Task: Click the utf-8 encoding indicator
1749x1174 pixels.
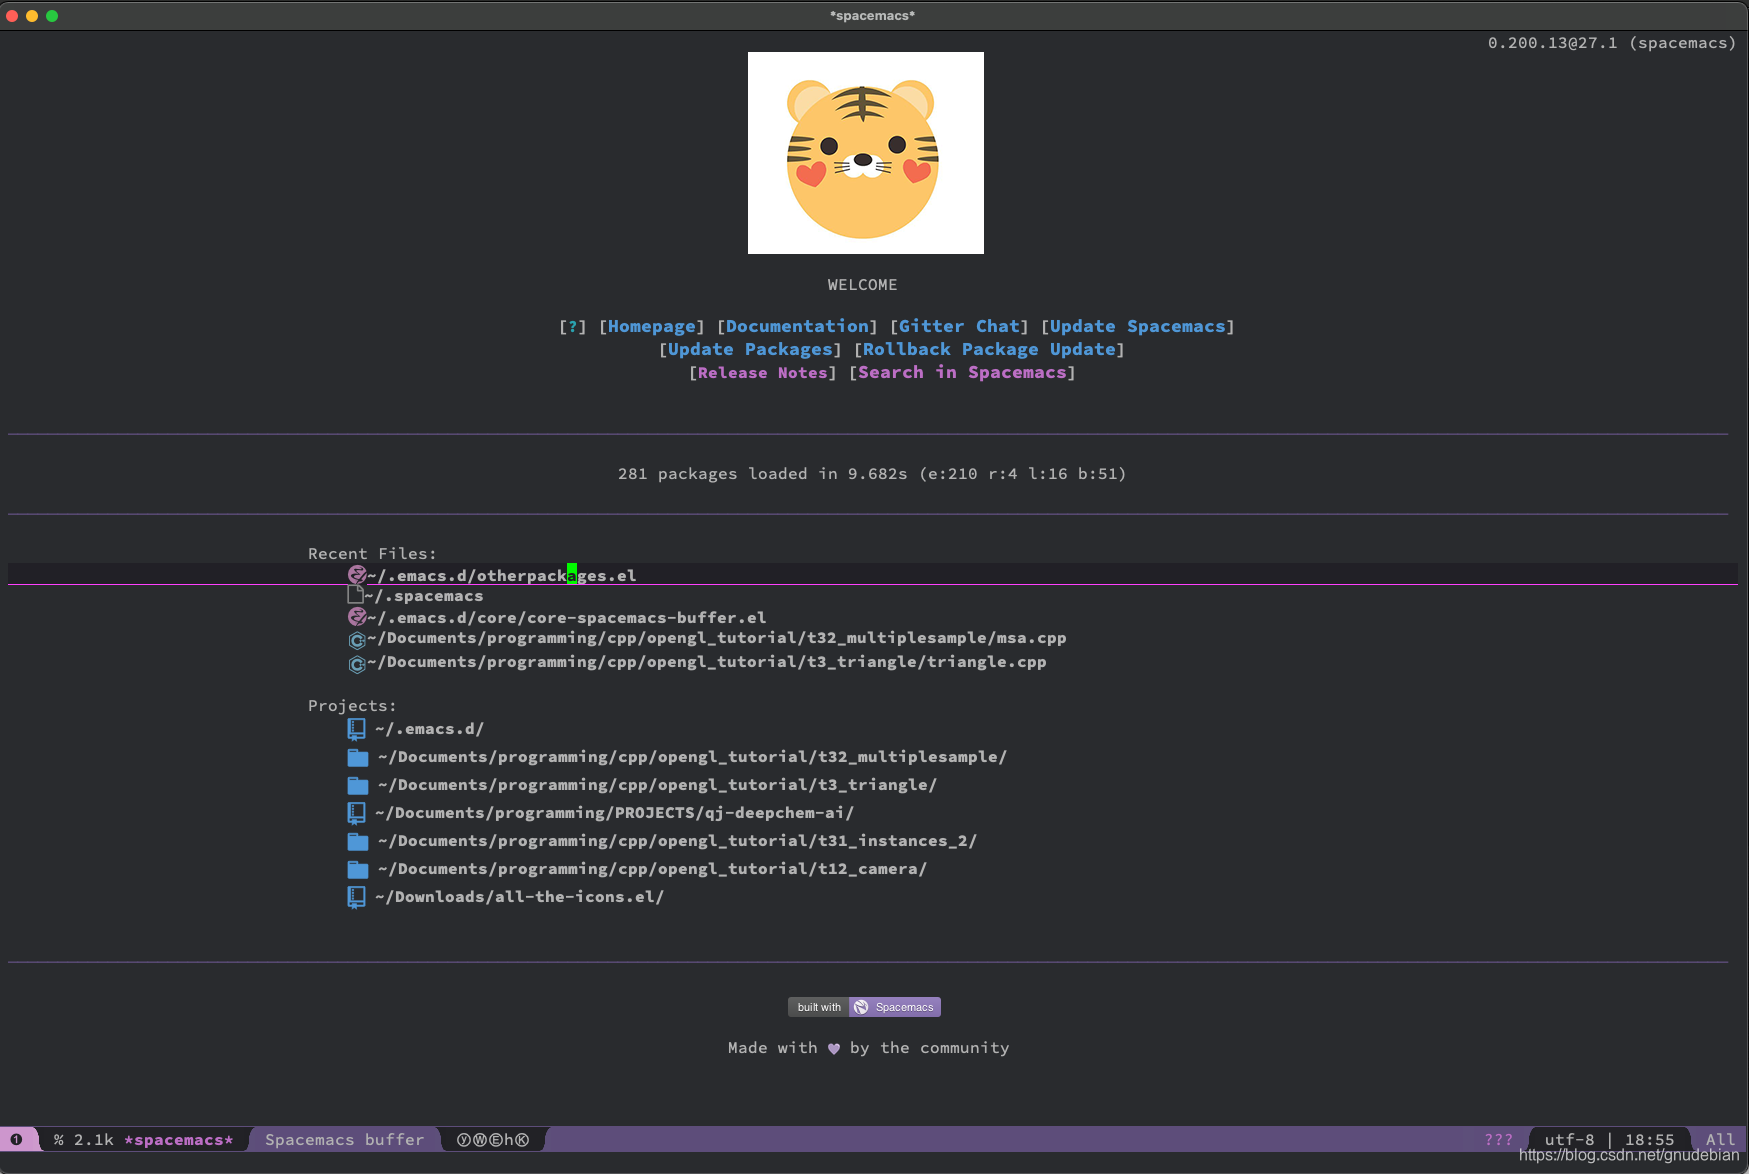Action: pyautogui.click(x=1569, y=1140)
